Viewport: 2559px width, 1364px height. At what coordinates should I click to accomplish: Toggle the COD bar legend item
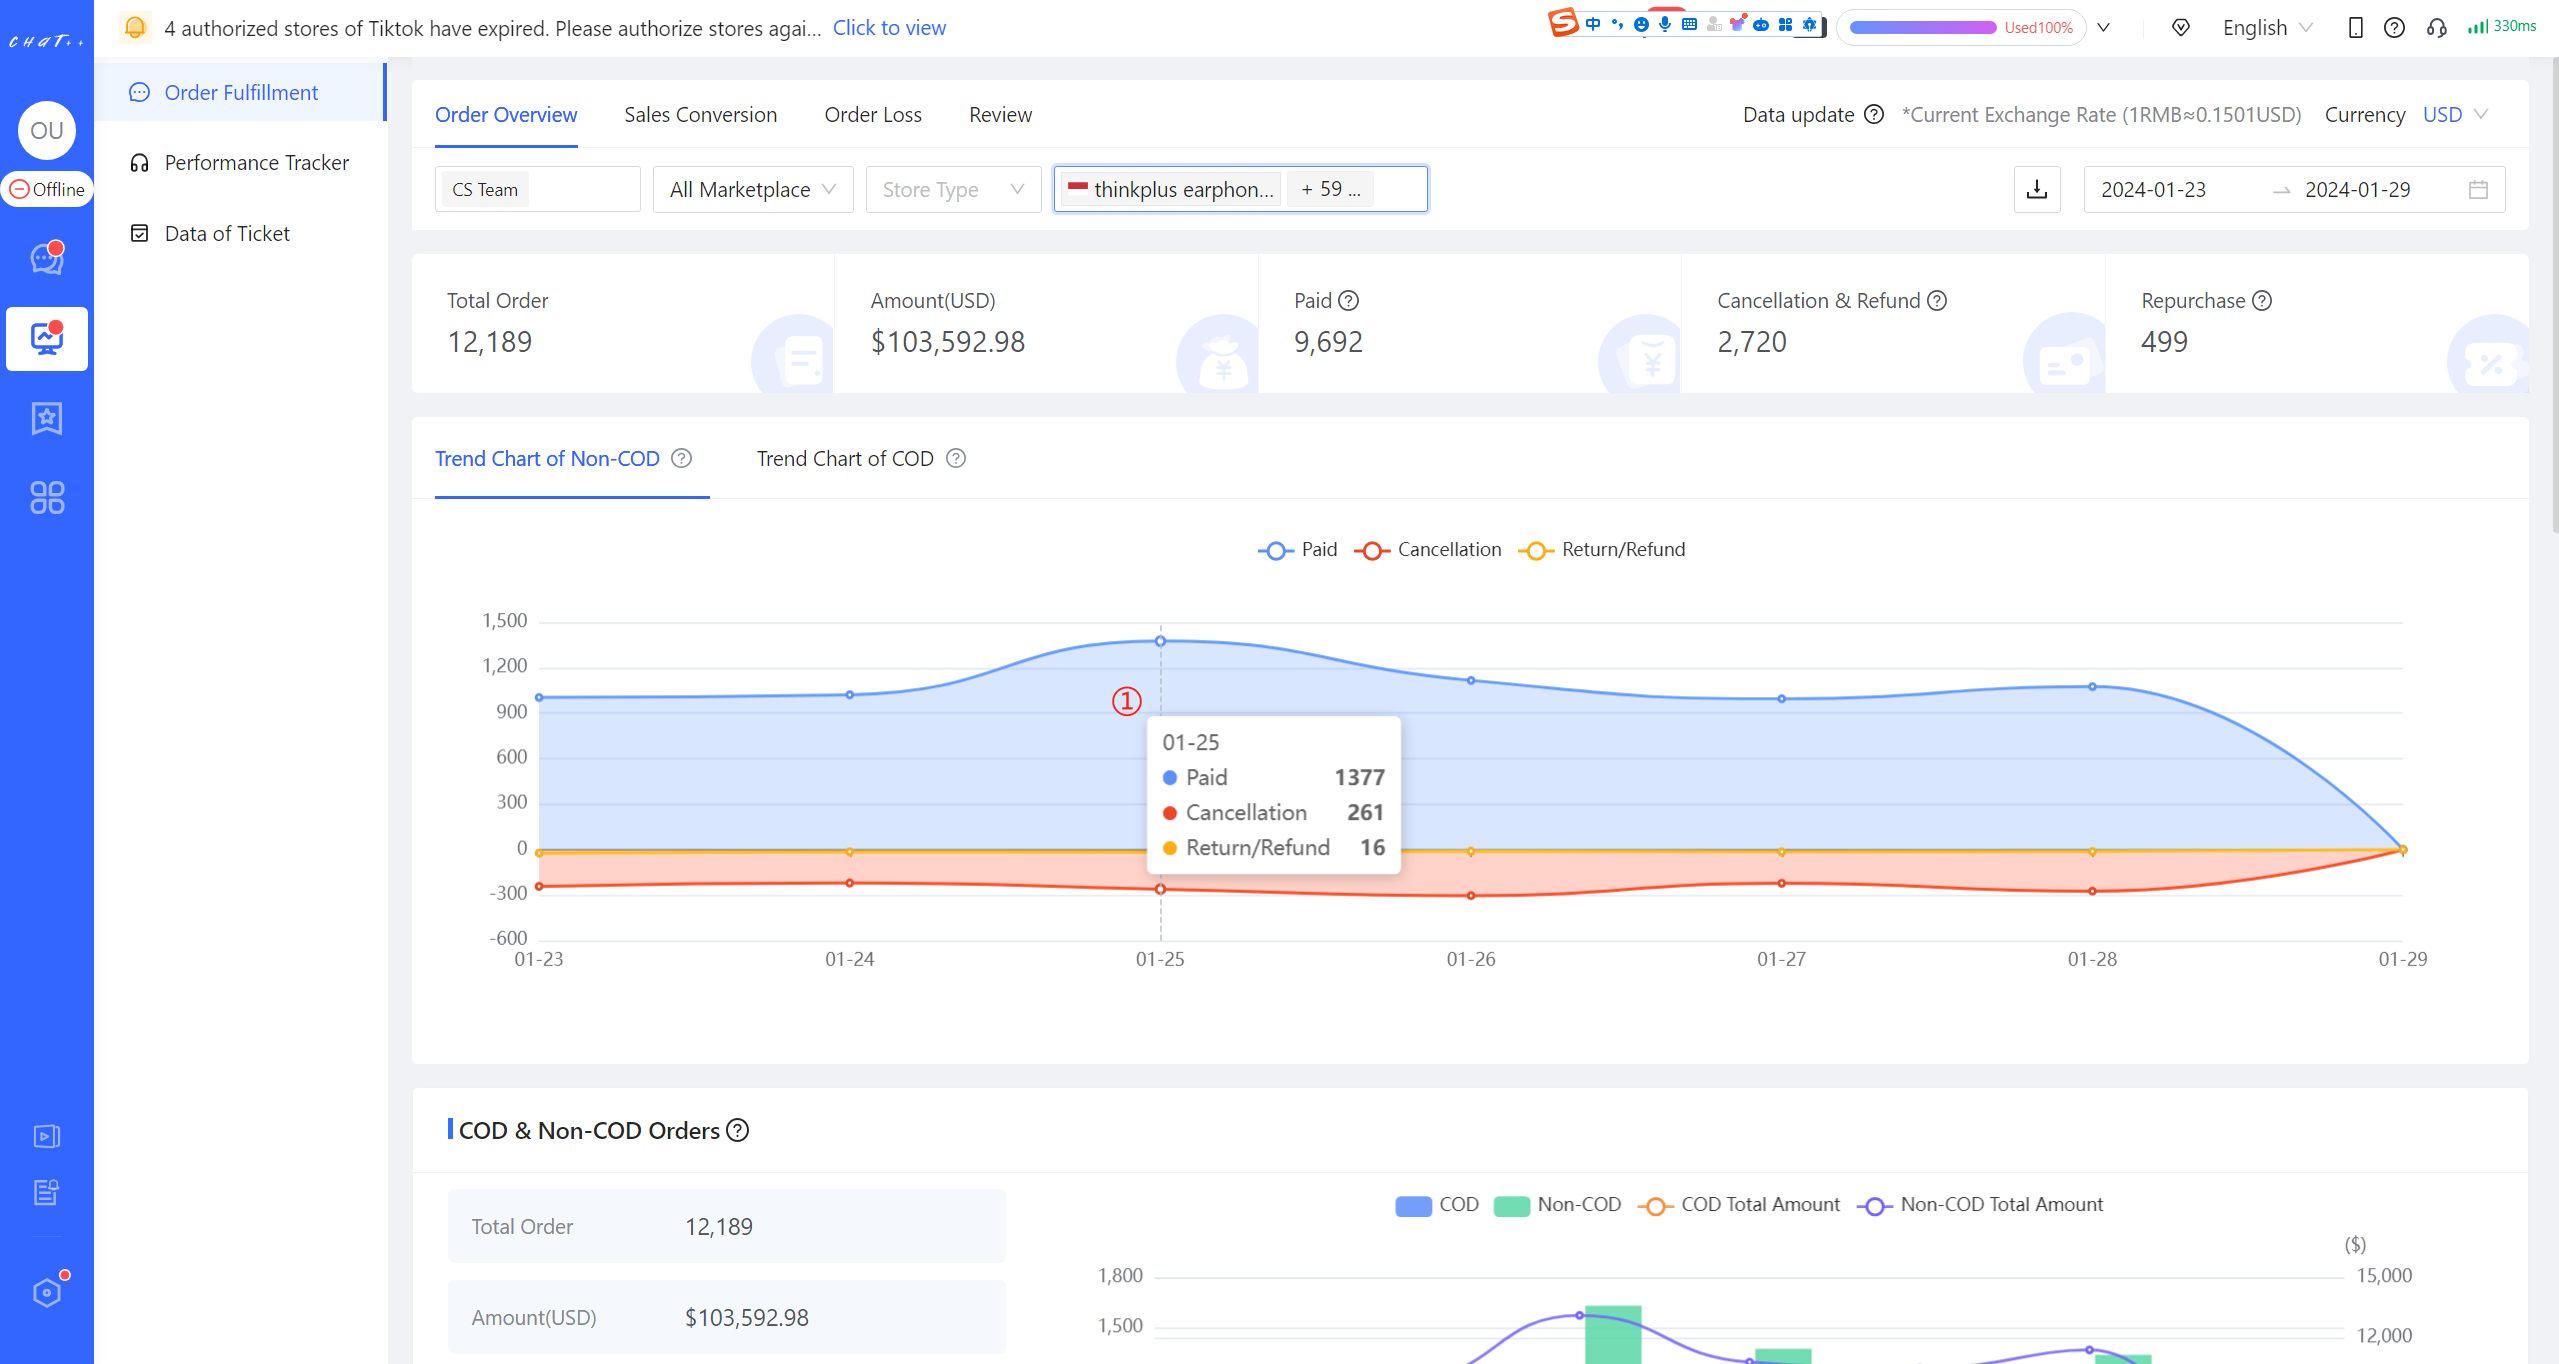pyautogui.click(x=1436, y=1205)
